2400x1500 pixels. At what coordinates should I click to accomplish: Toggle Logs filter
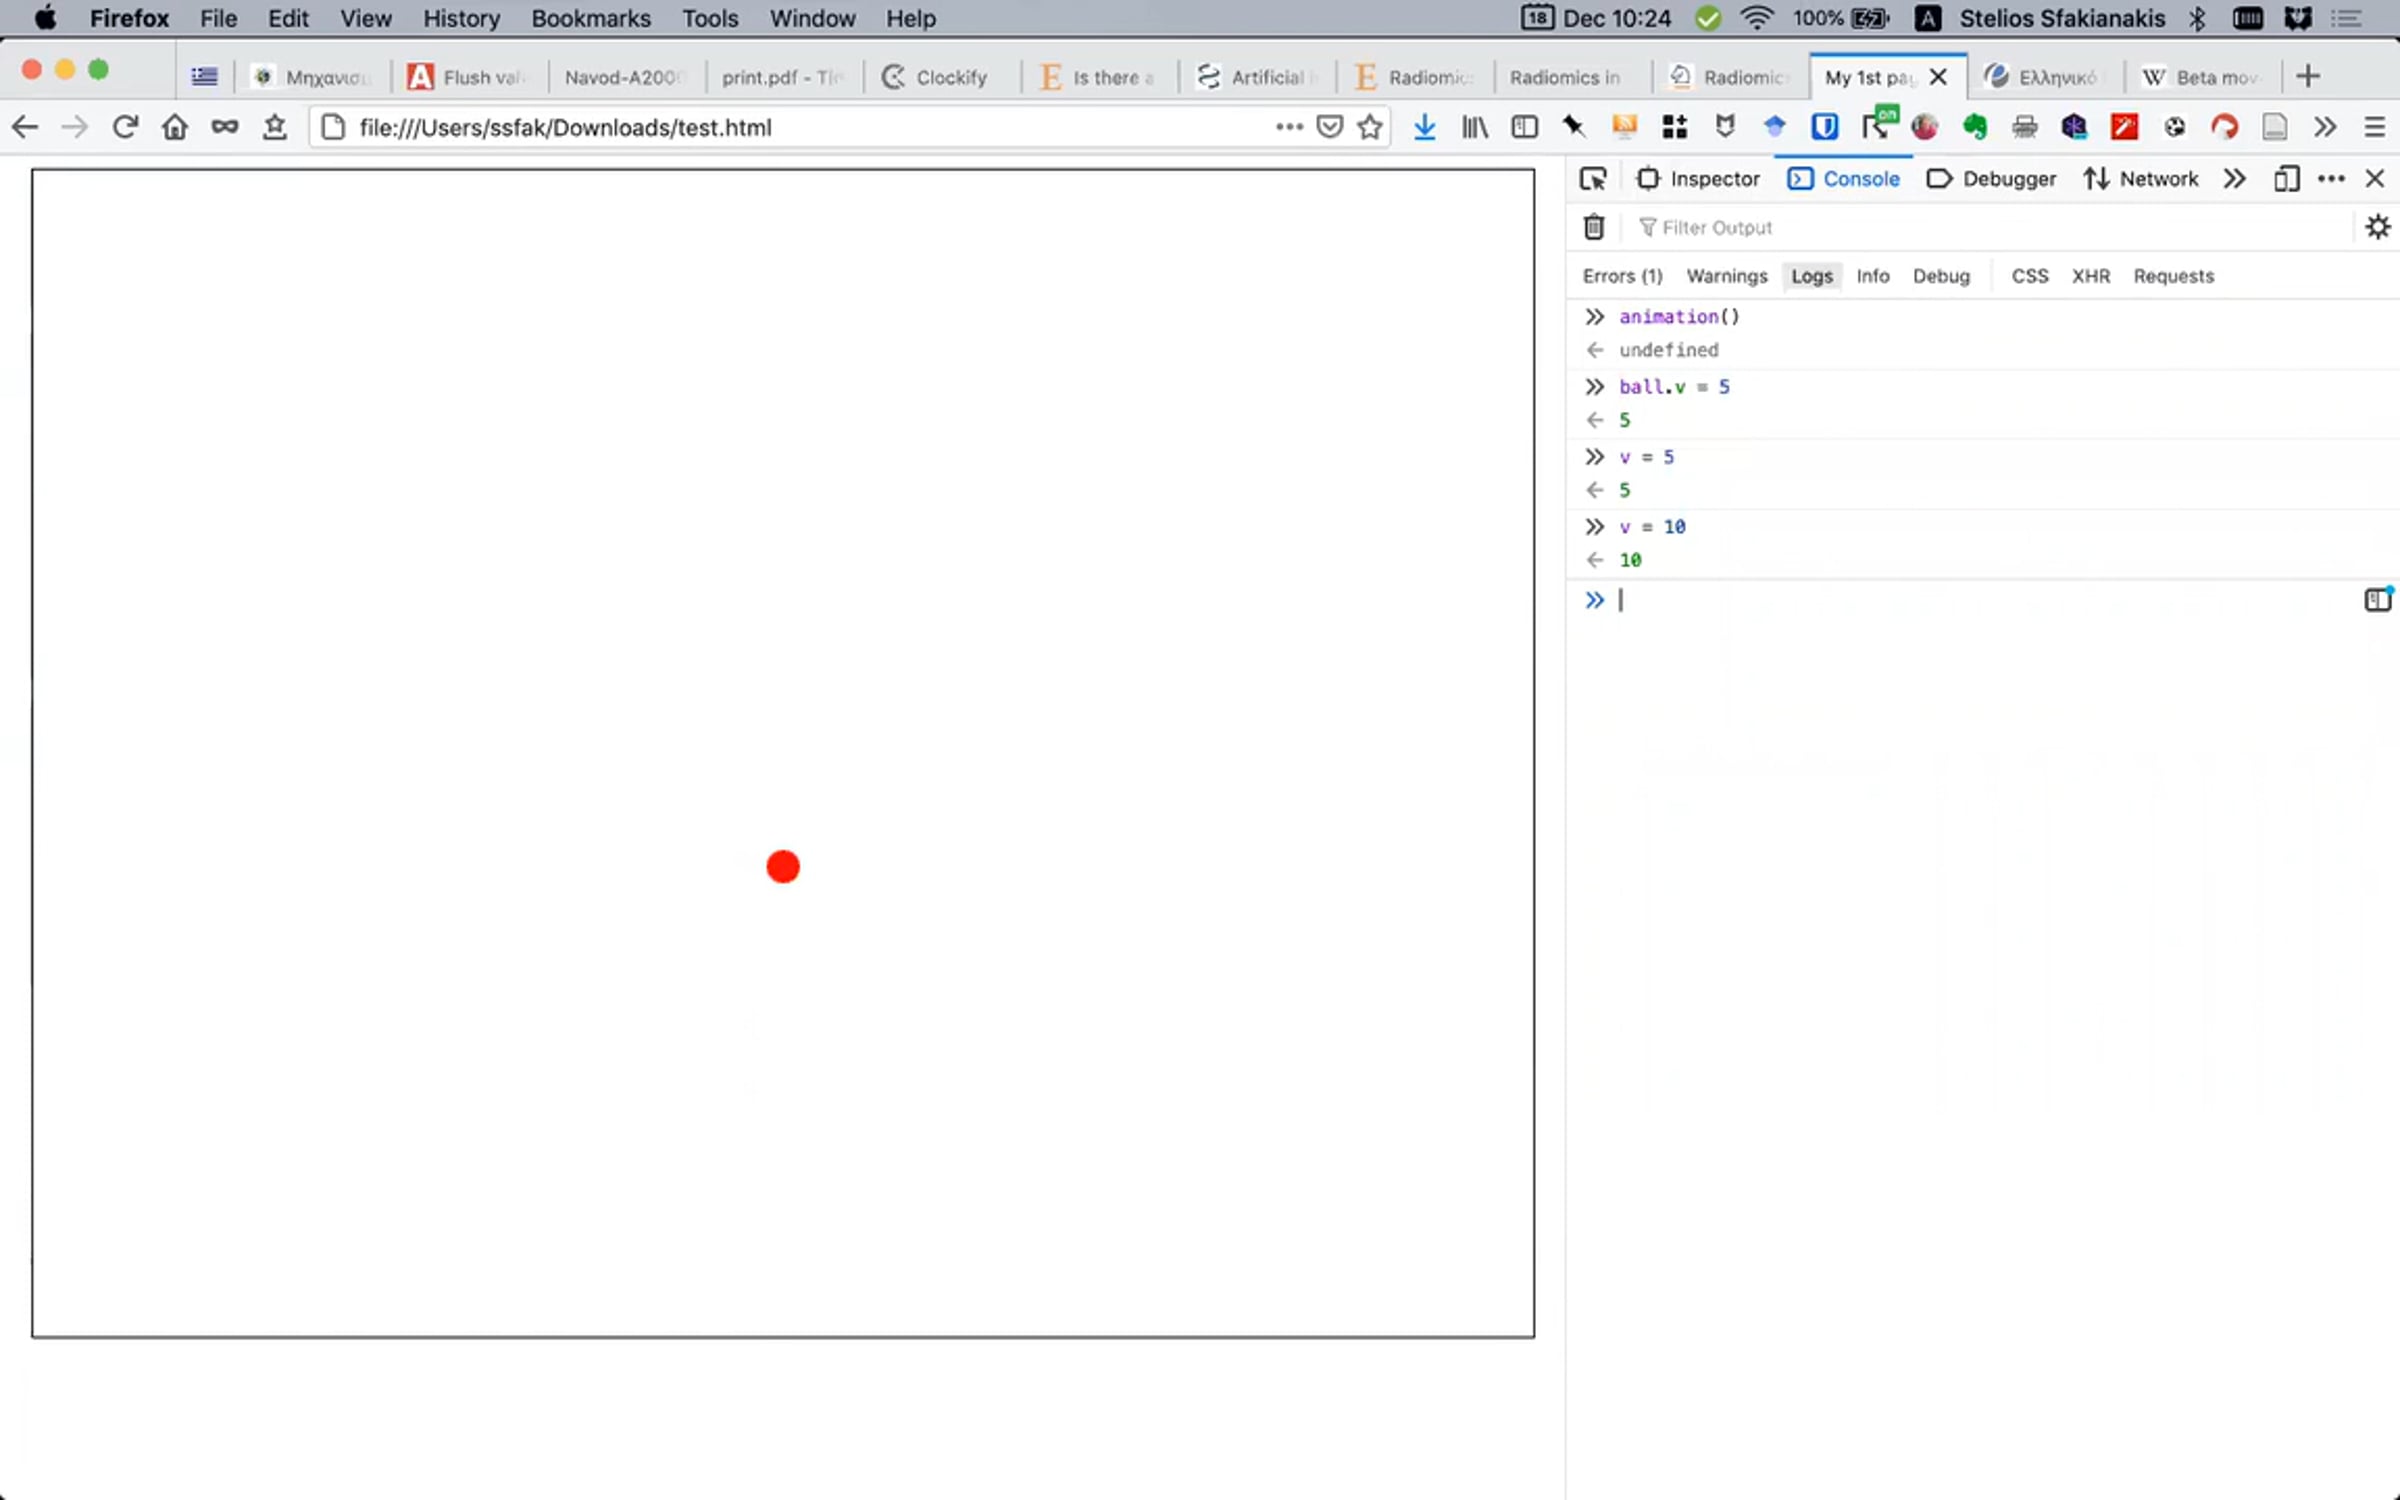[x=1812, y=276]
